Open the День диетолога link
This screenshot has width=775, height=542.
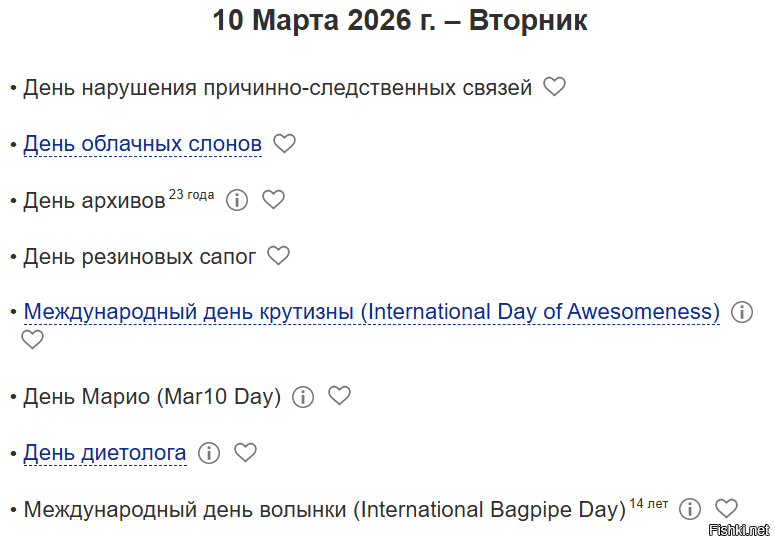105,453
